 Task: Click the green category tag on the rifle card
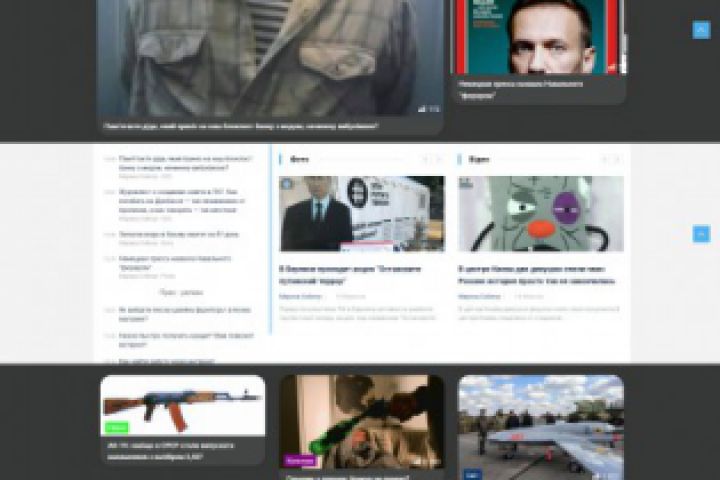point(117,428)
